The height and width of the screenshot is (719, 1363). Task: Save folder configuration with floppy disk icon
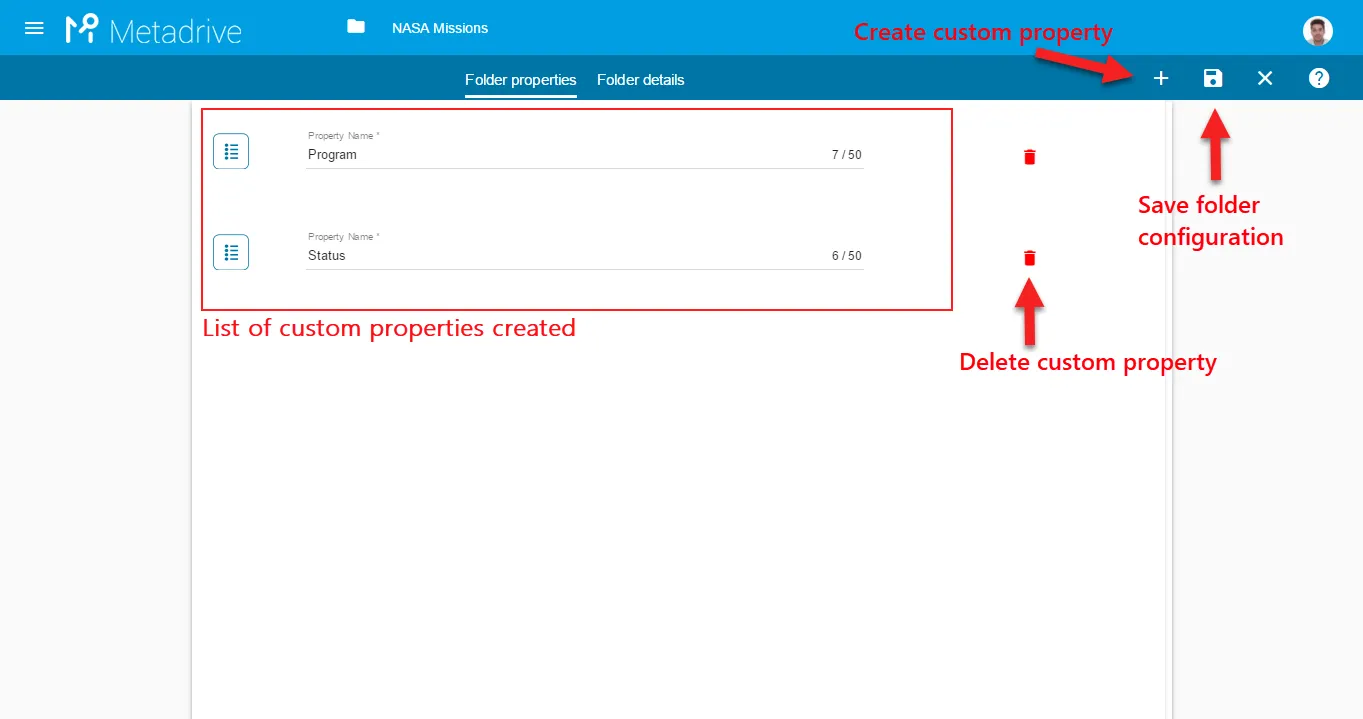pyautogui.click(x=1213, y=78)
